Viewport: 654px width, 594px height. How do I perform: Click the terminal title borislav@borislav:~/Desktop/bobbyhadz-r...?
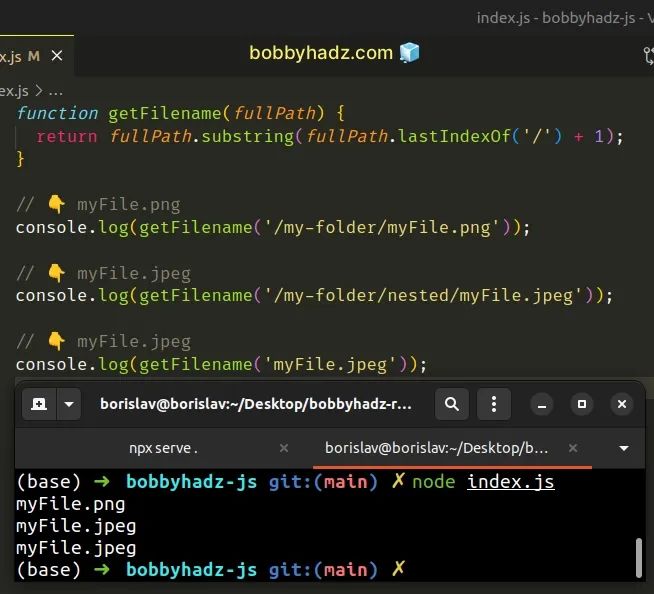[x=256, y=404]
